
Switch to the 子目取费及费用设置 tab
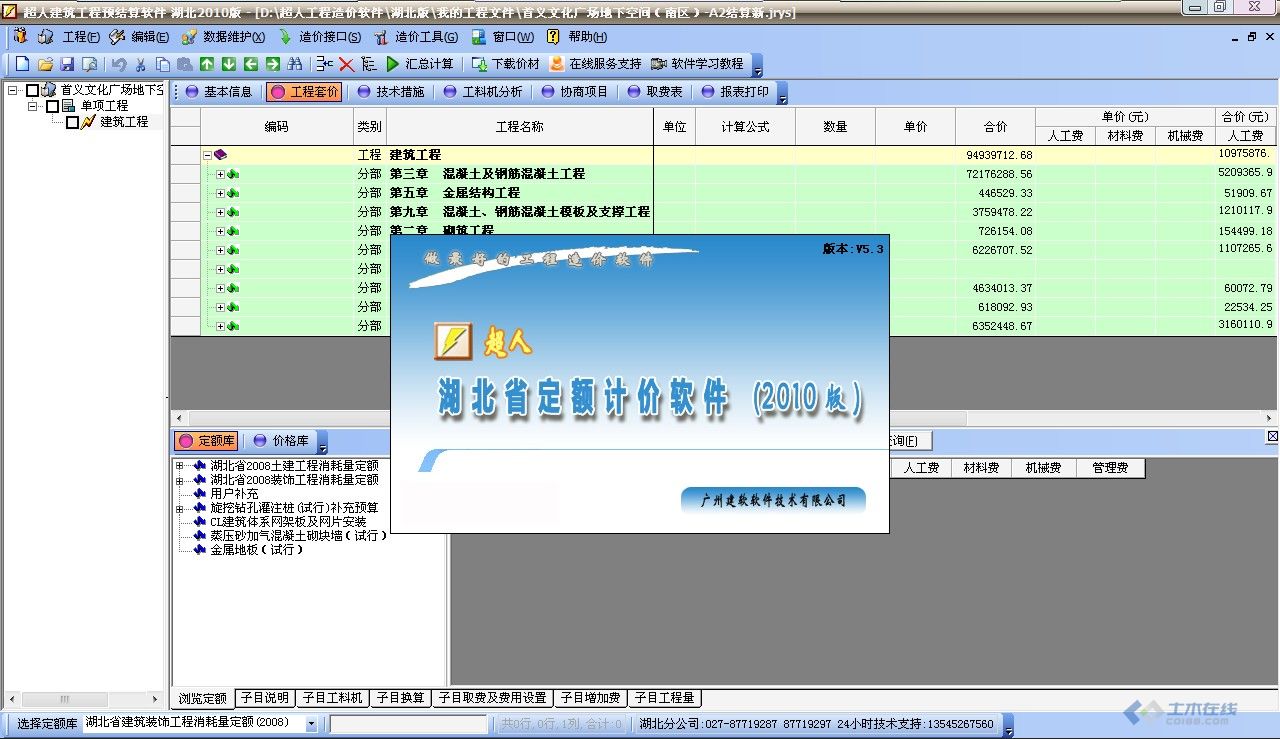pyautogui.click(x=493, y=698)
